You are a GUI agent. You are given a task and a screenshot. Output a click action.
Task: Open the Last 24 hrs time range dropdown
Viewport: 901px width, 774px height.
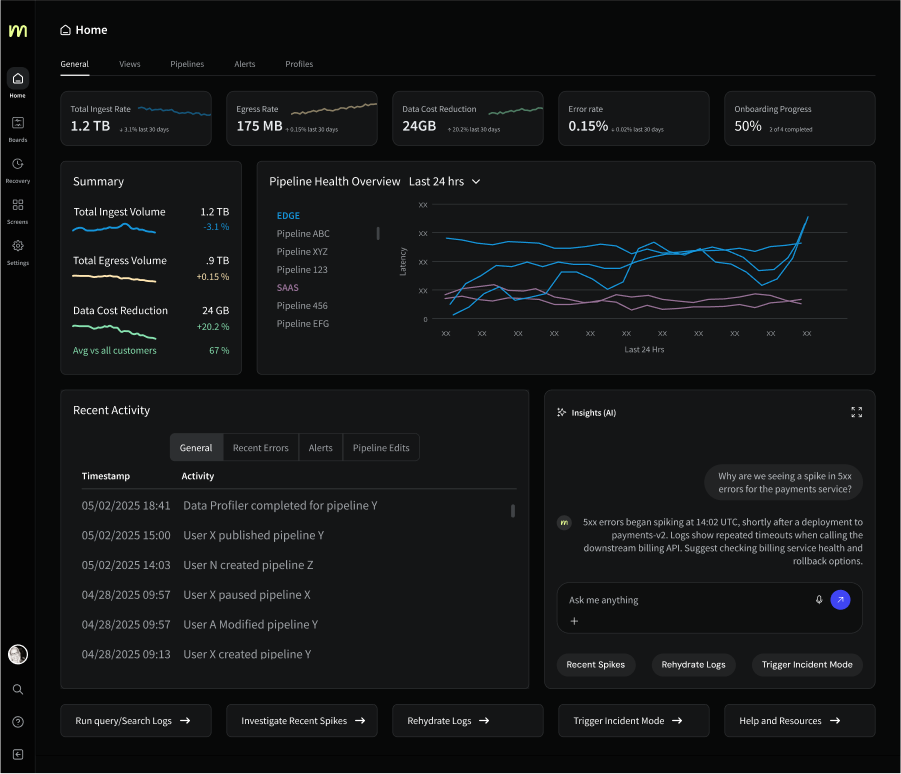(443, 182)
